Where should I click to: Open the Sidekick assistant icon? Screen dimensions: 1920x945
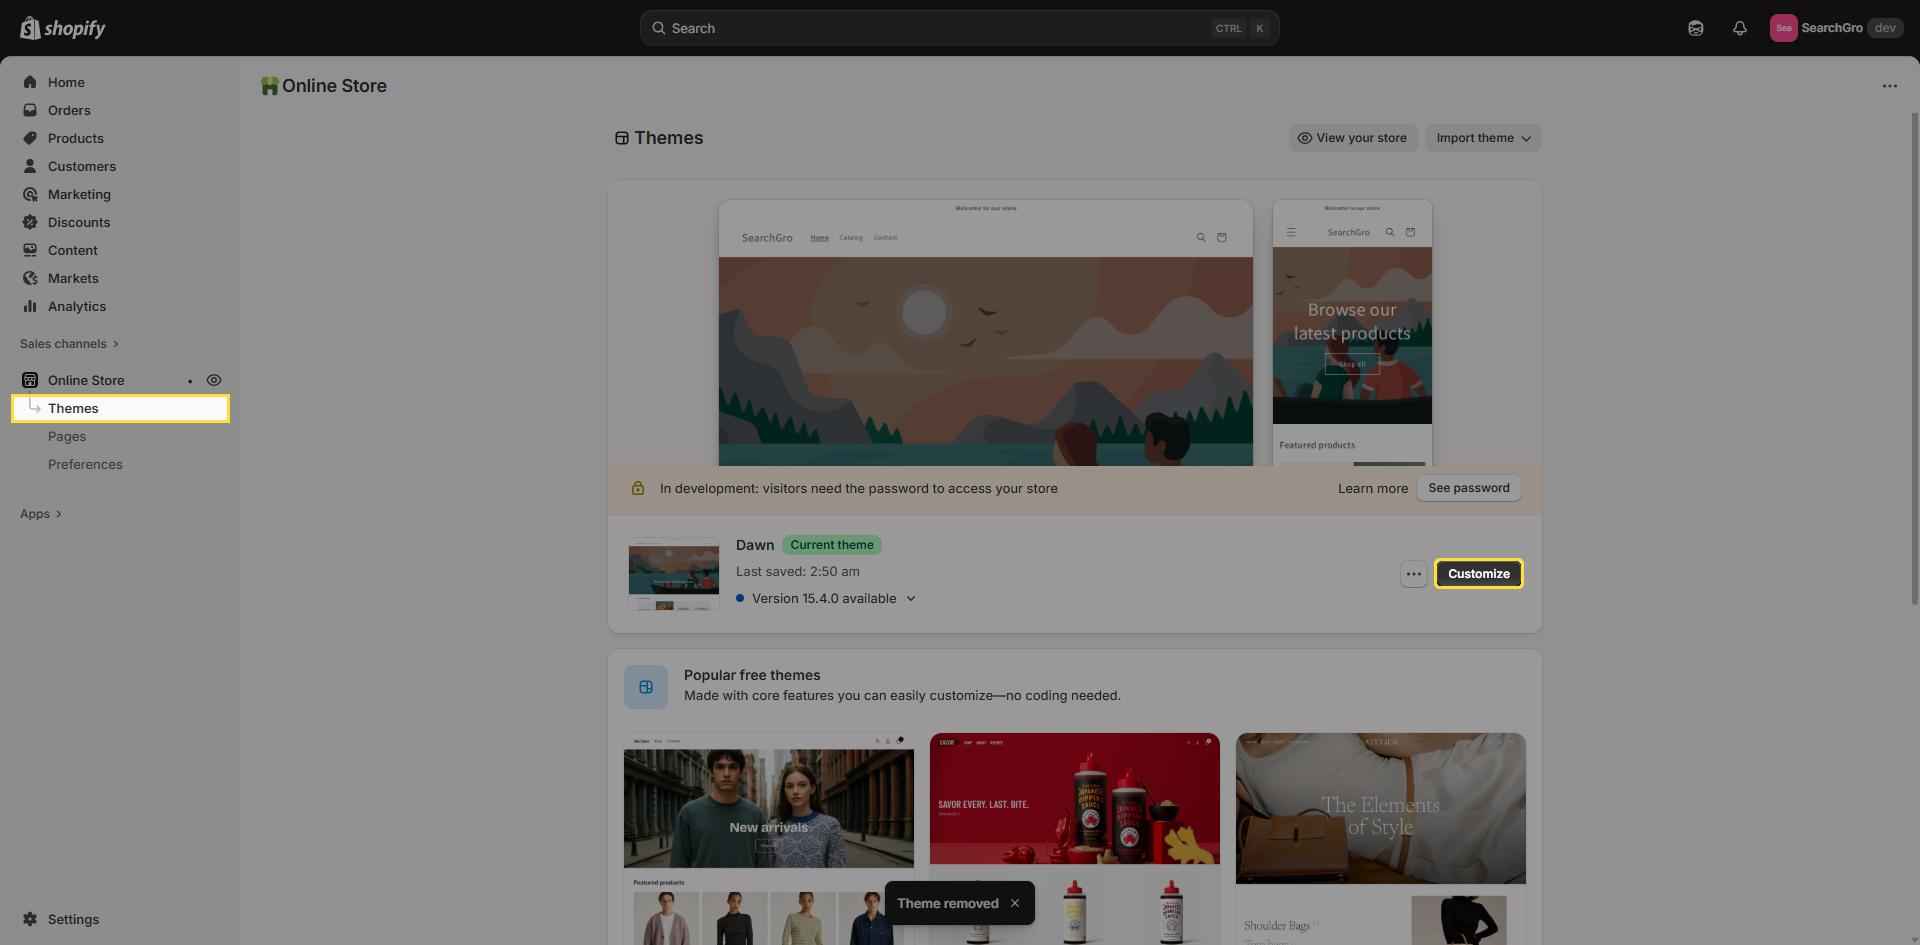(1695, 28)
